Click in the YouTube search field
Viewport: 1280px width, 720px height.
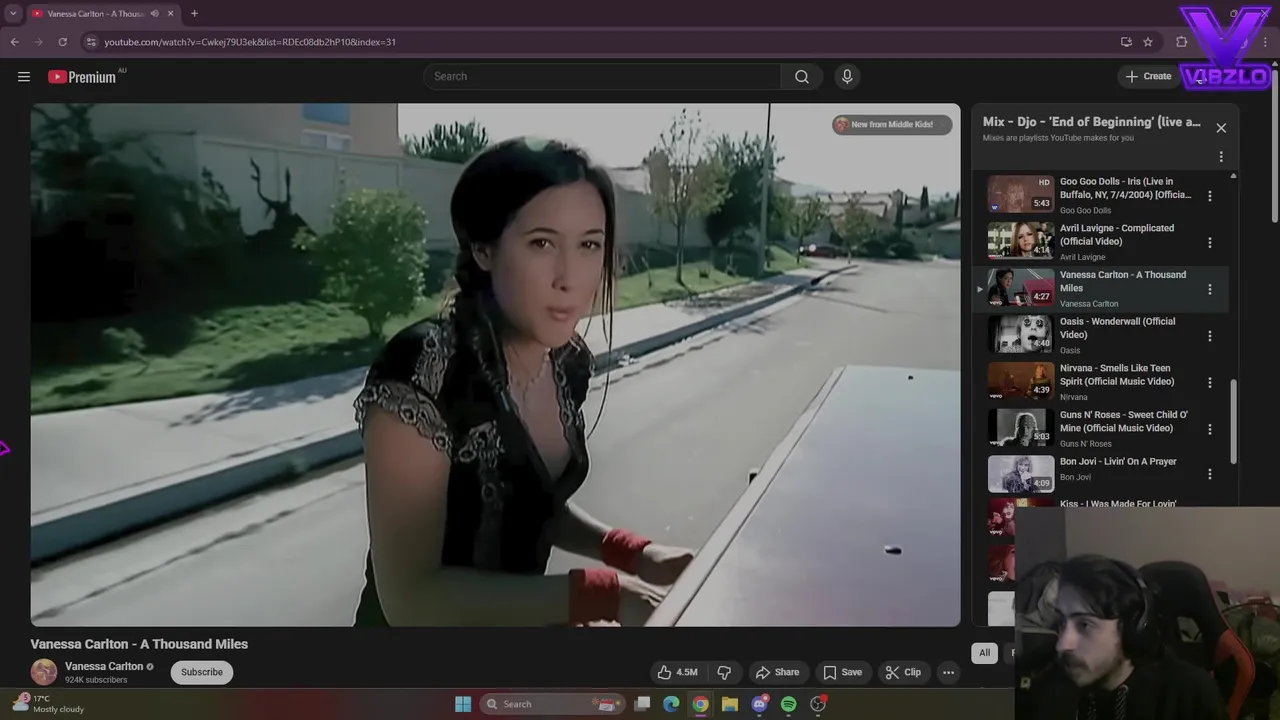pos(603,76)
